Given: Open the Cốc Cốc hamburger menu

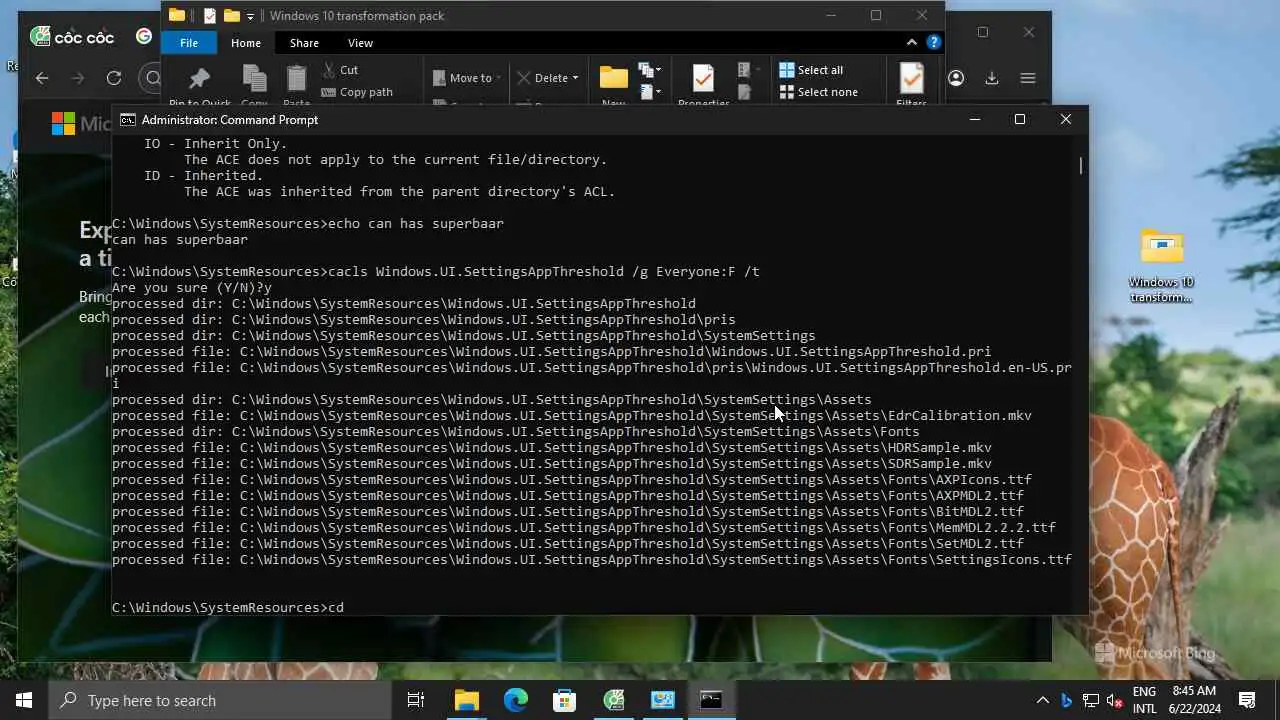Looking at the screenshot, I should [x=1027, y=78].
